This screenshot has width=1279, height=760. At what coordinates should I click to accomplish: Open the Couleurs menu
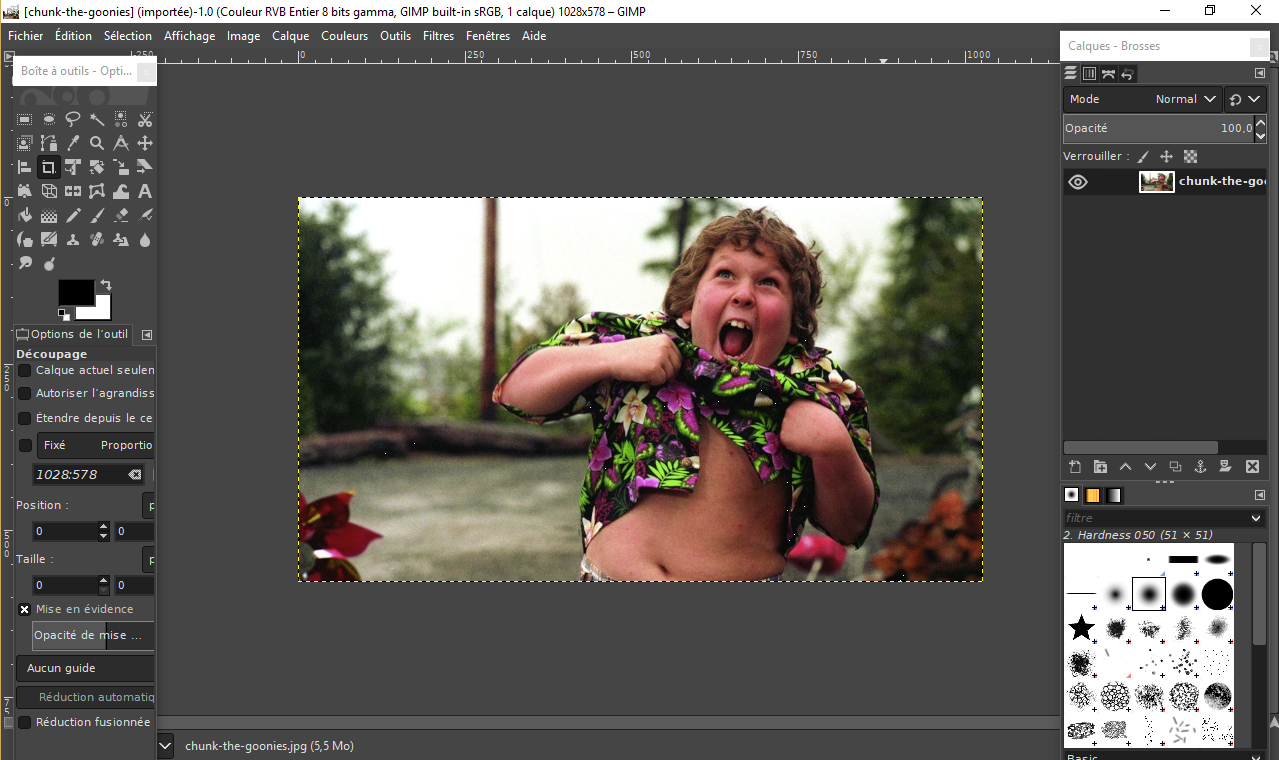tap(344, 36)
